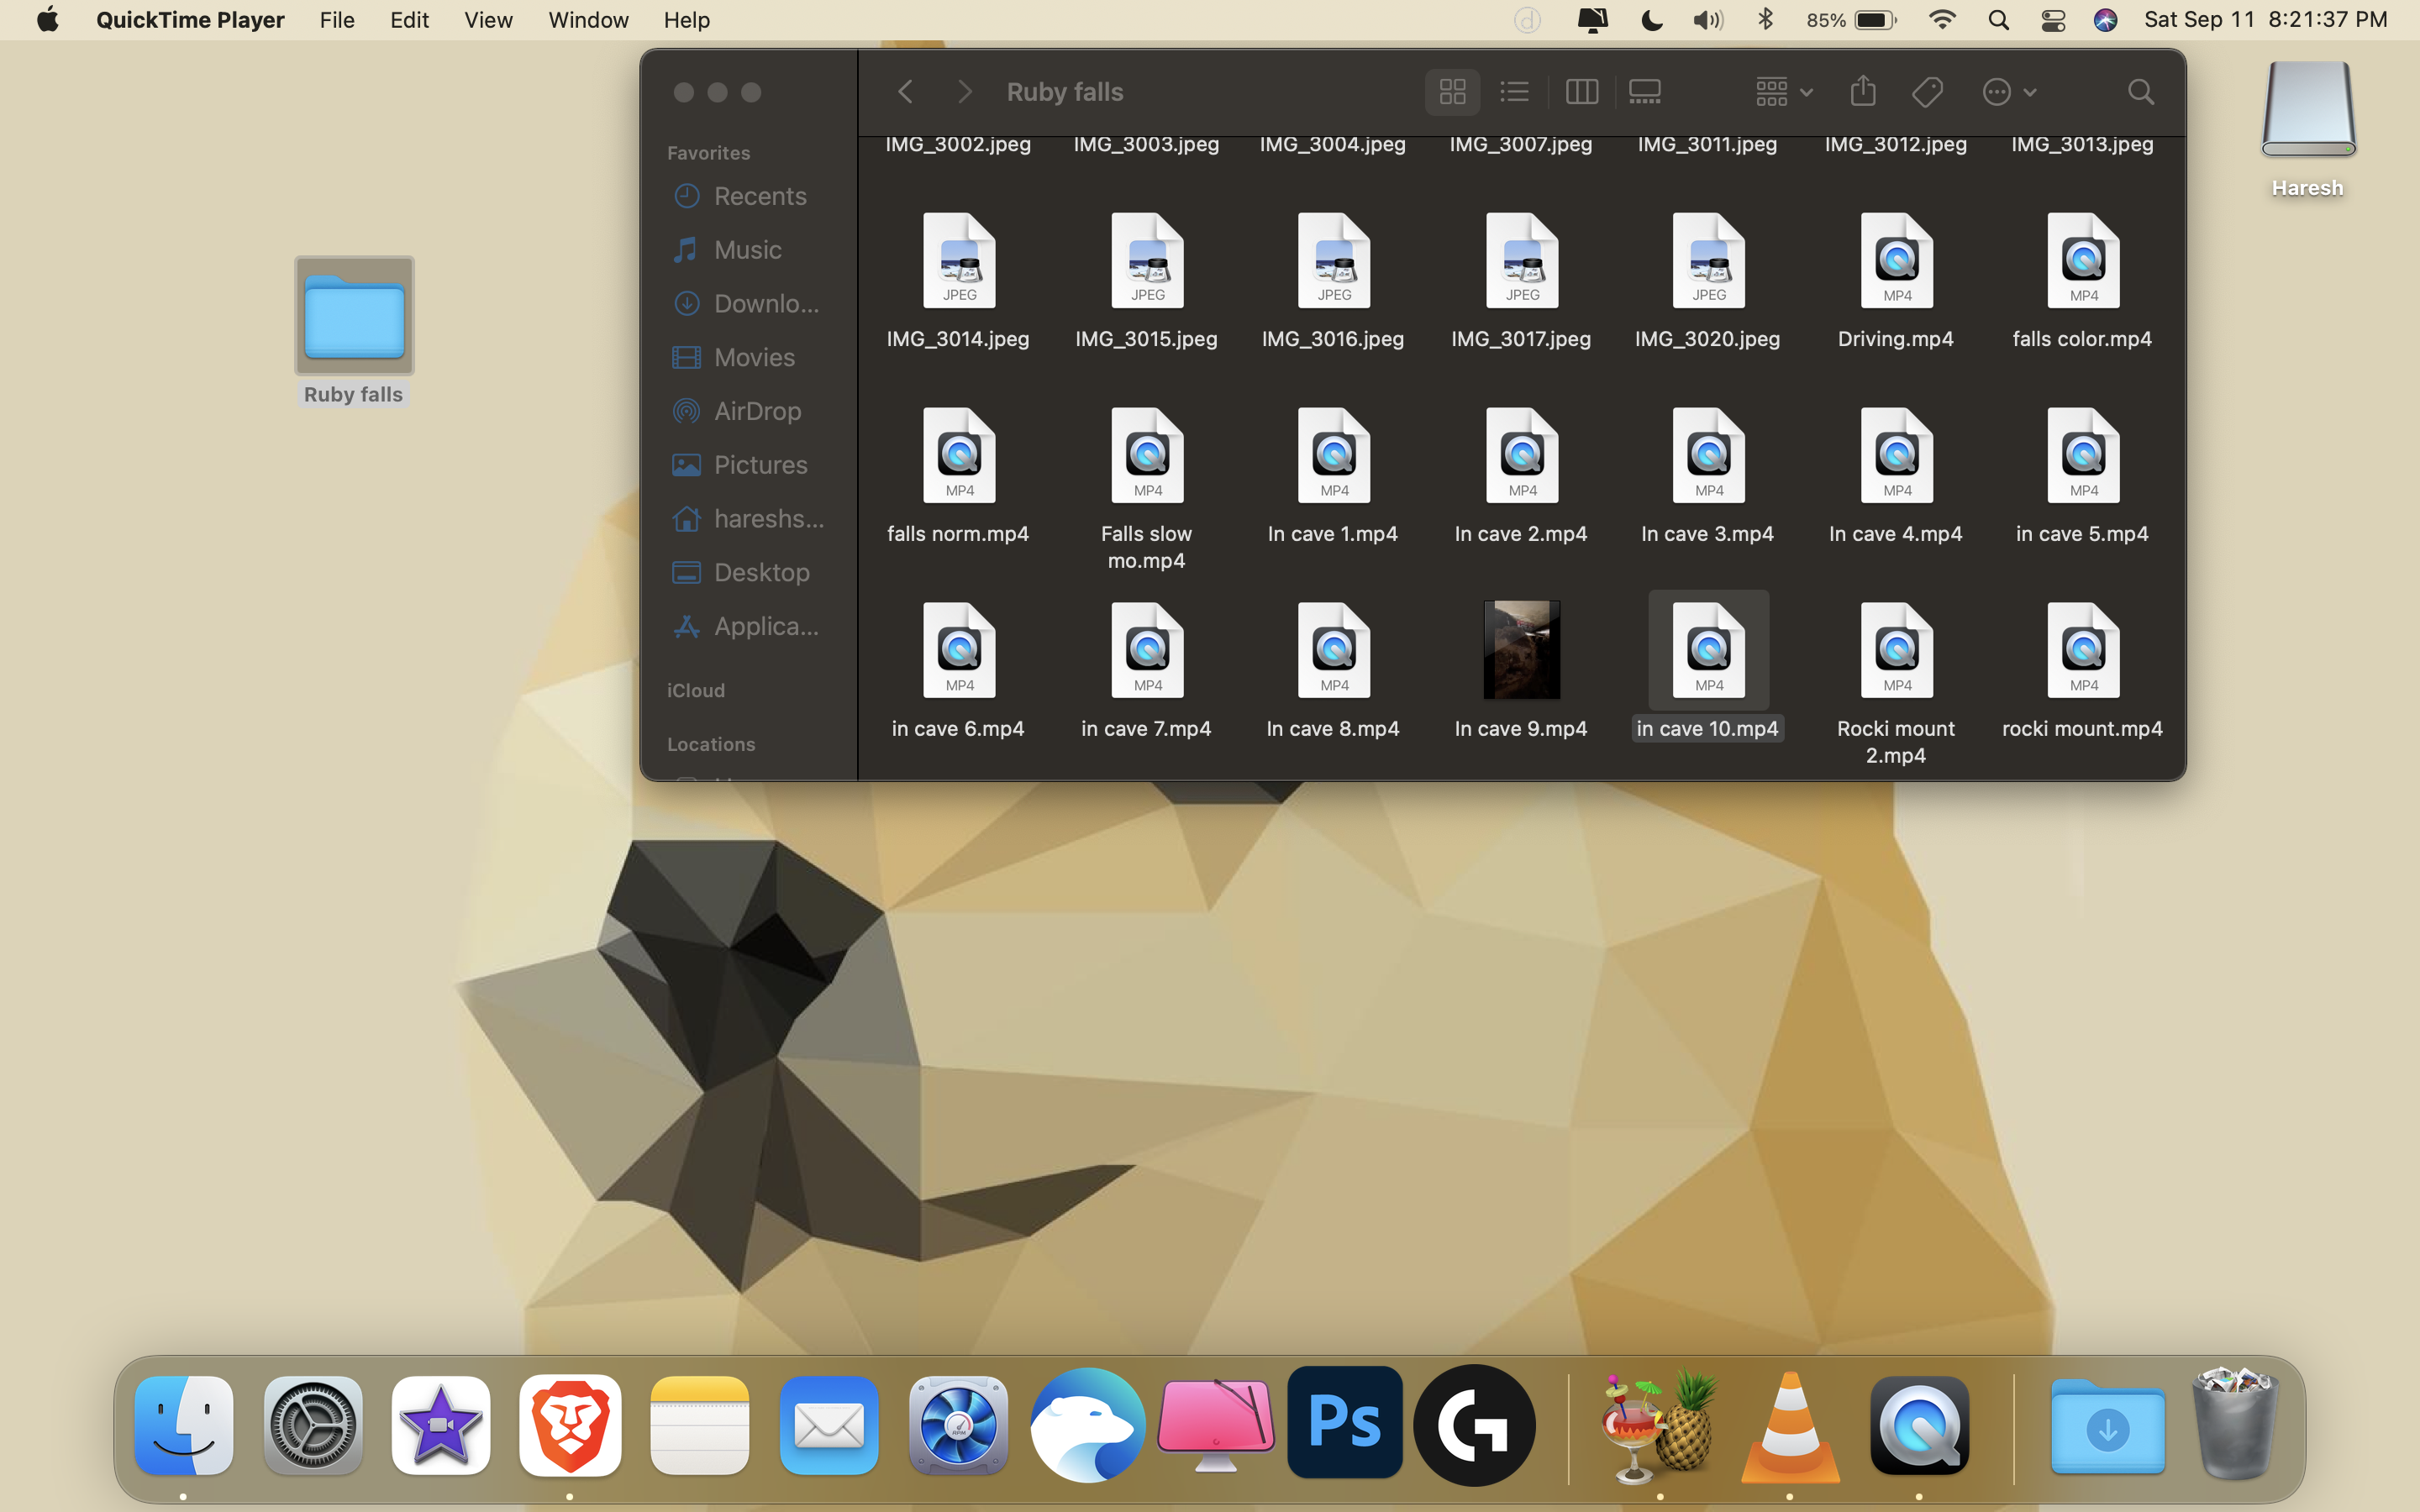Open the ellipsis action menu dropdown
2420x1512 pixels.
click(x=2008, y=92)
